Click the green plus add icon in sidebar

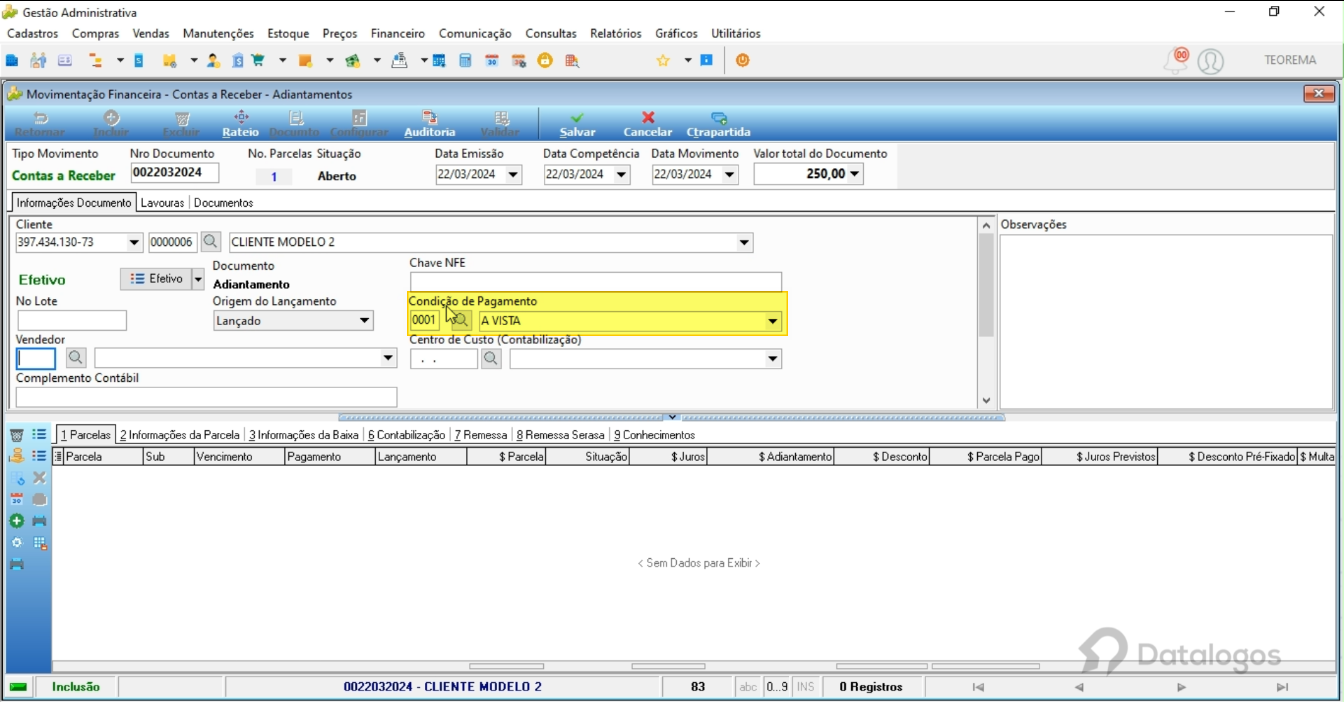tap(17, 521)
